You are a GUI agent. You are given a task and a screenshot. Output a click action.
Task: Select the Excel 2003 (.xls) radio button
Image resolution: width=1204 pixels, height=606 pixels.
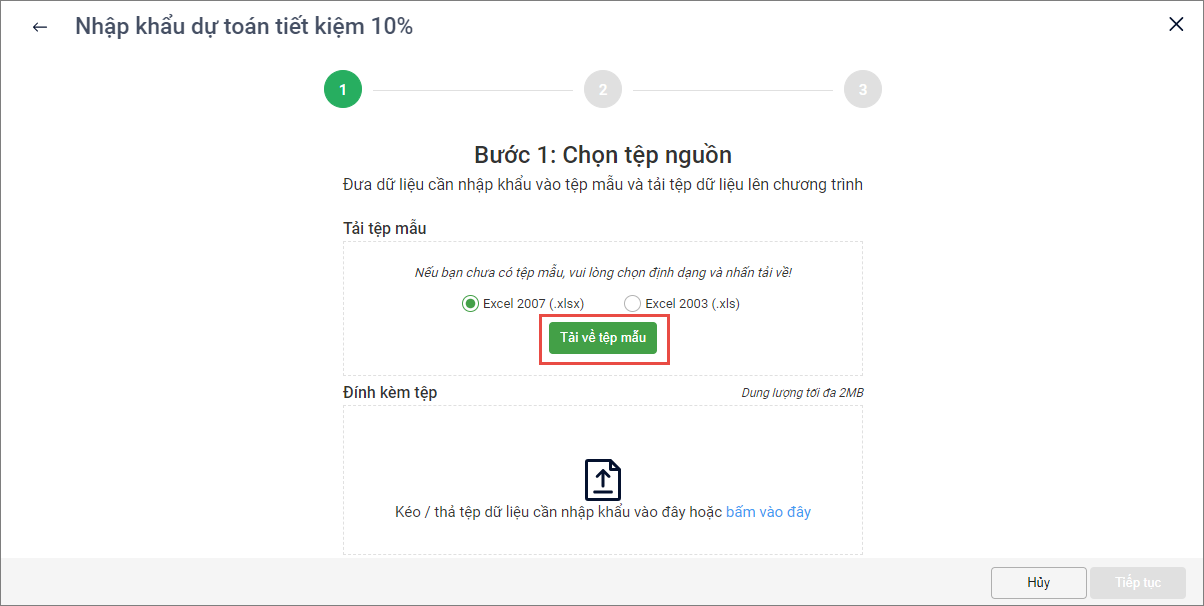pos(632,303)
